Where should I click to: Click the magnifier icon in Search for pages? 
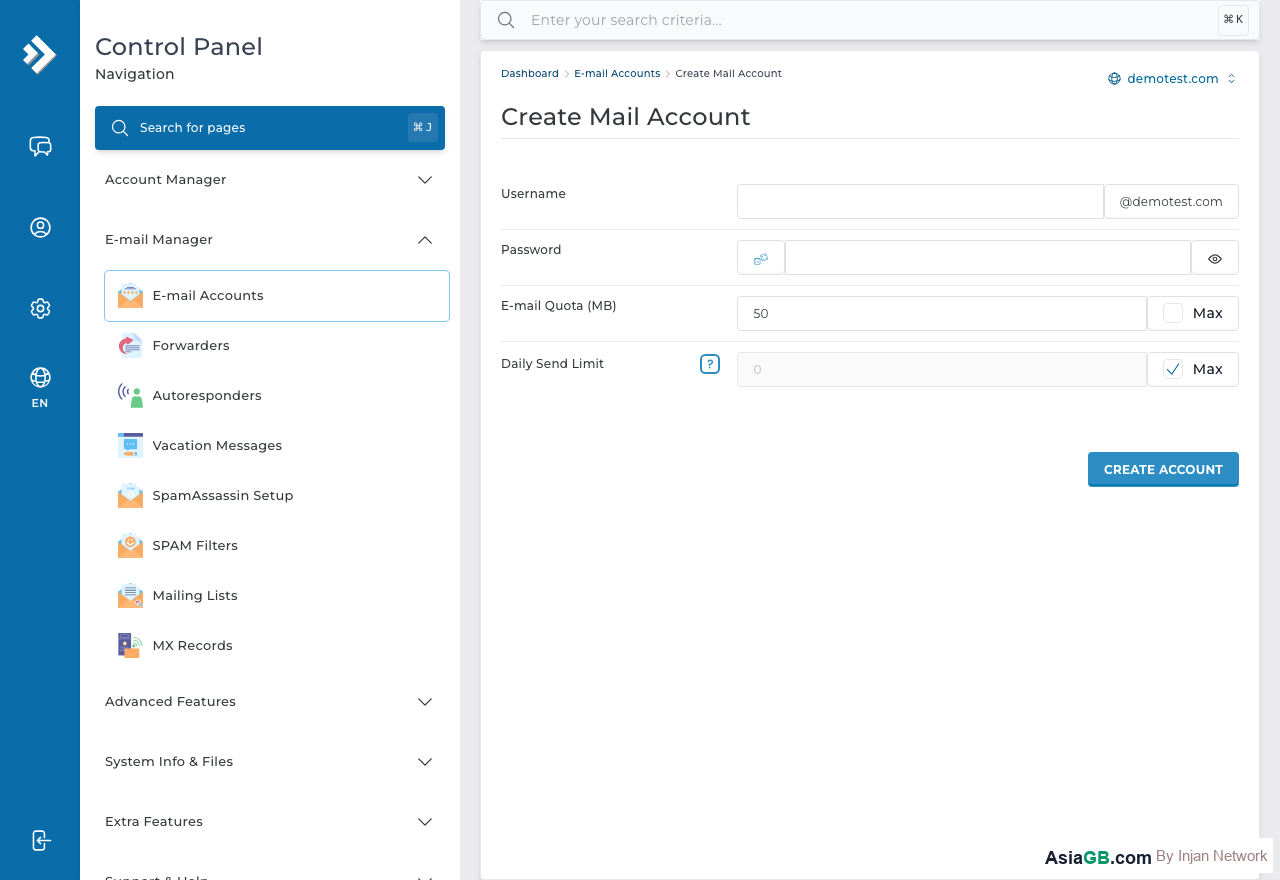coord(120,128)
